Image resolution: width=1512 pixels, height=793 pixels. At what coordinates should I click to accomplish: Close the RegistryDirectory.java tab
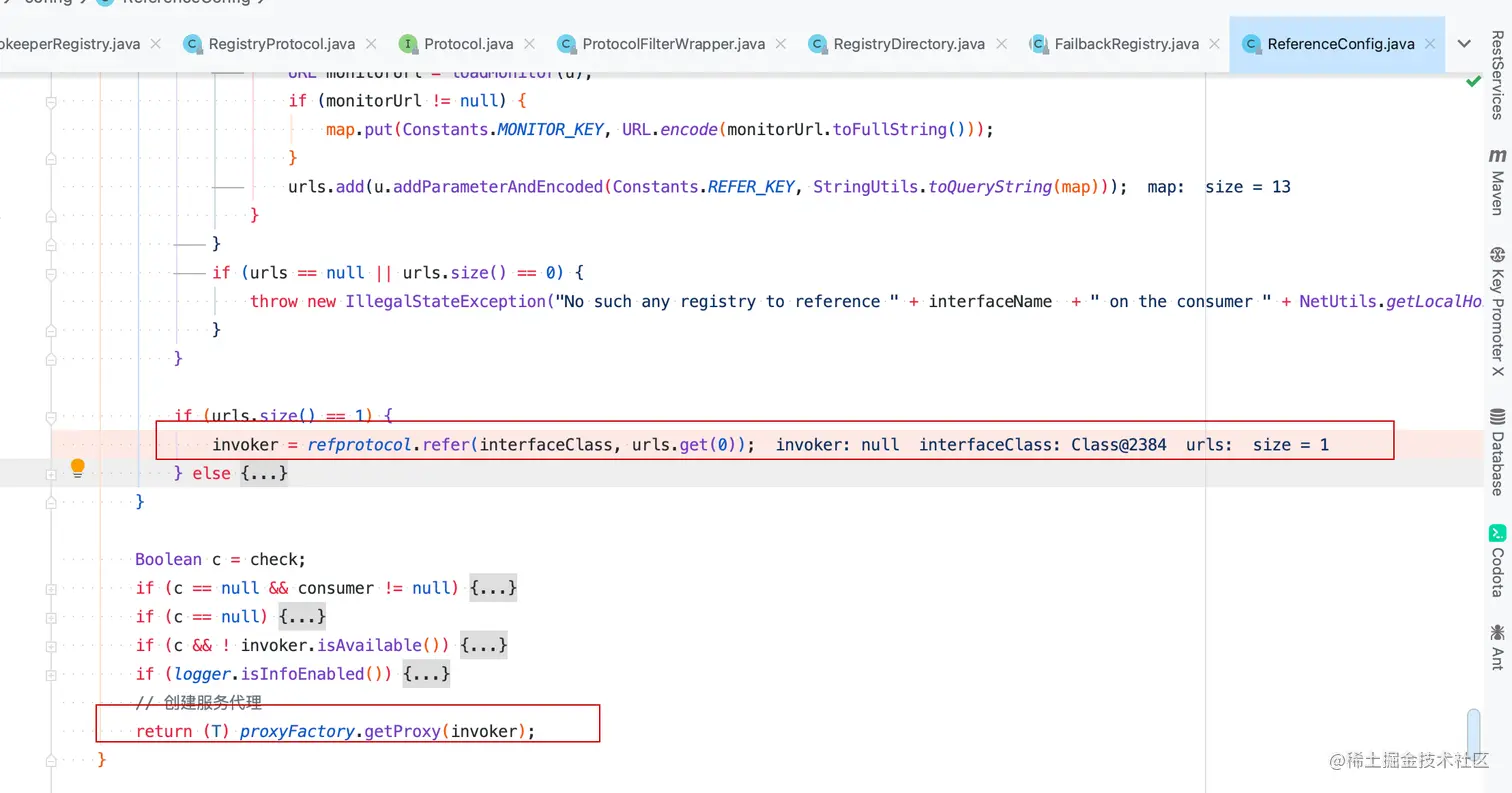(1001, 44)
